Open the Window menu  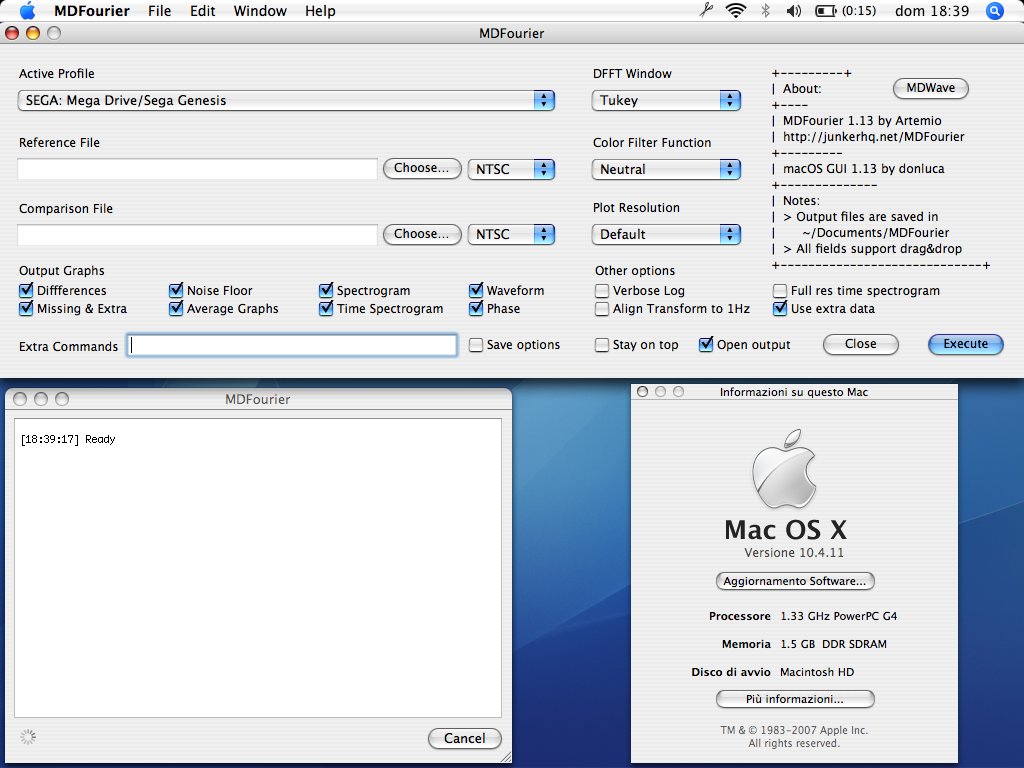point(260,10)
